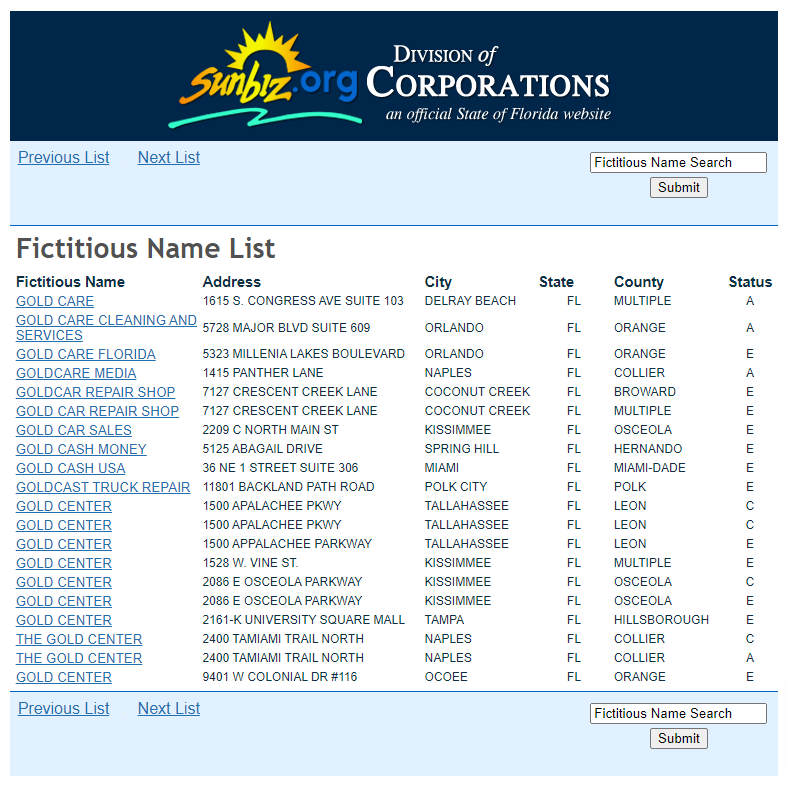The height and width of the screenshot is (789, 786).
Task: Click the BROWARD county cell
Action: [x=645, y=392]
